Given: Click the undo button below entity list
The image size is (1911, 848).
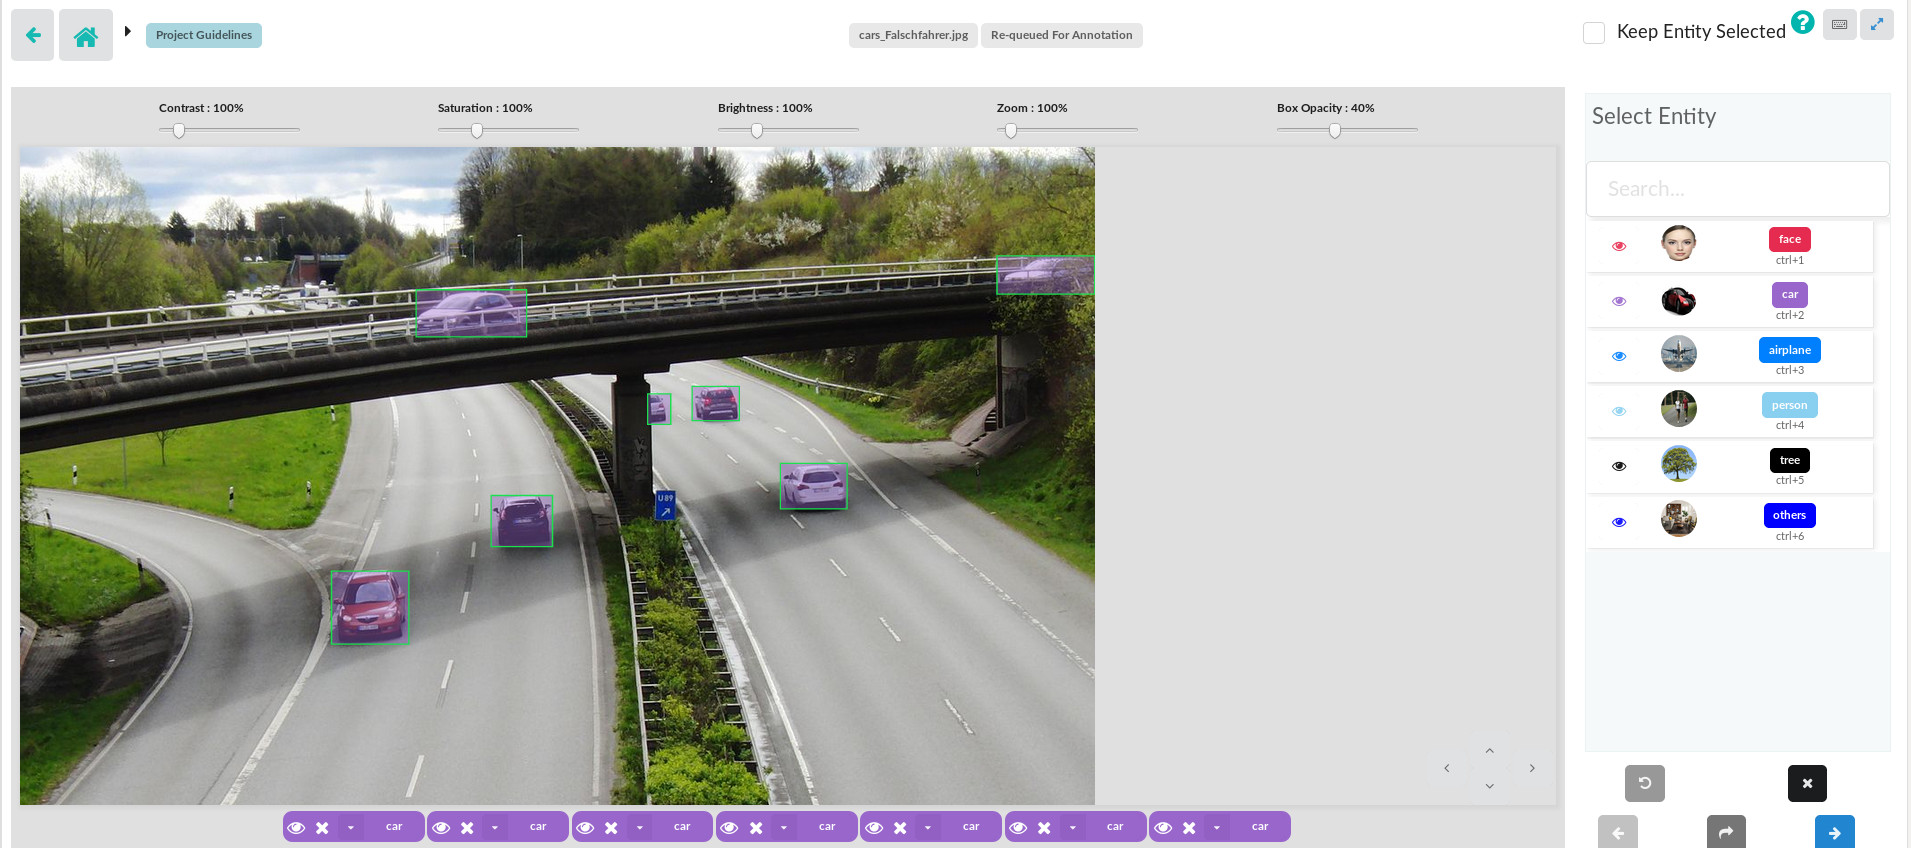Looking at the screenshot, I should tap(1645, 783).
